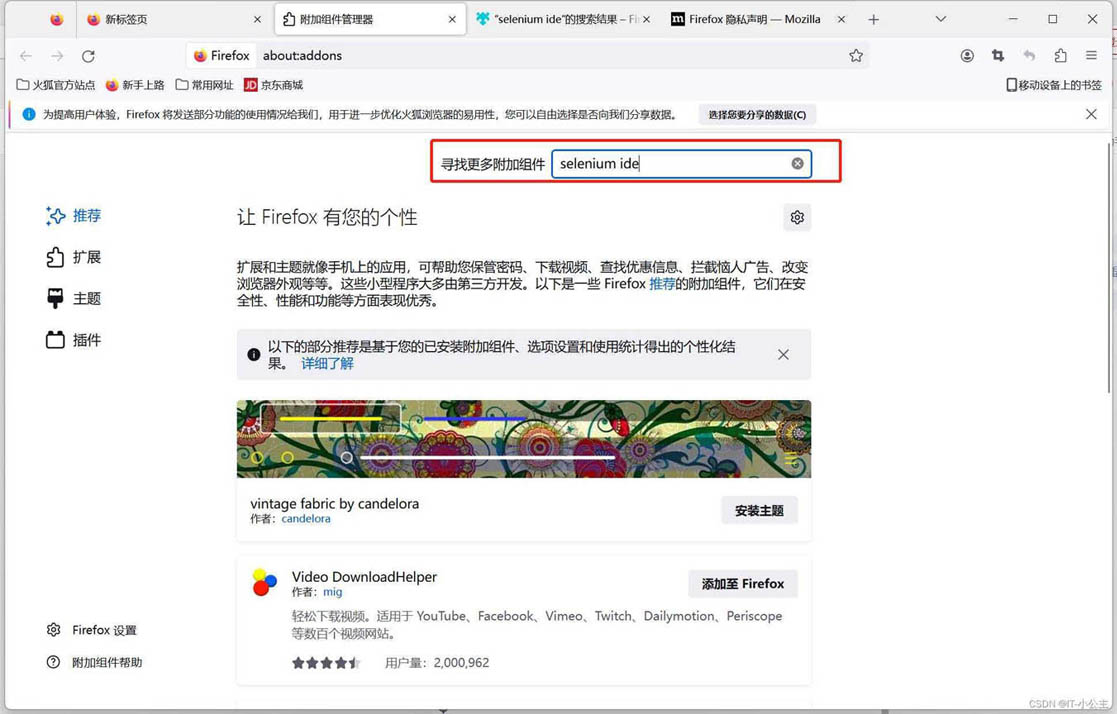
Task: Click the Video DownloadHelper title
Action: [364, 576]
